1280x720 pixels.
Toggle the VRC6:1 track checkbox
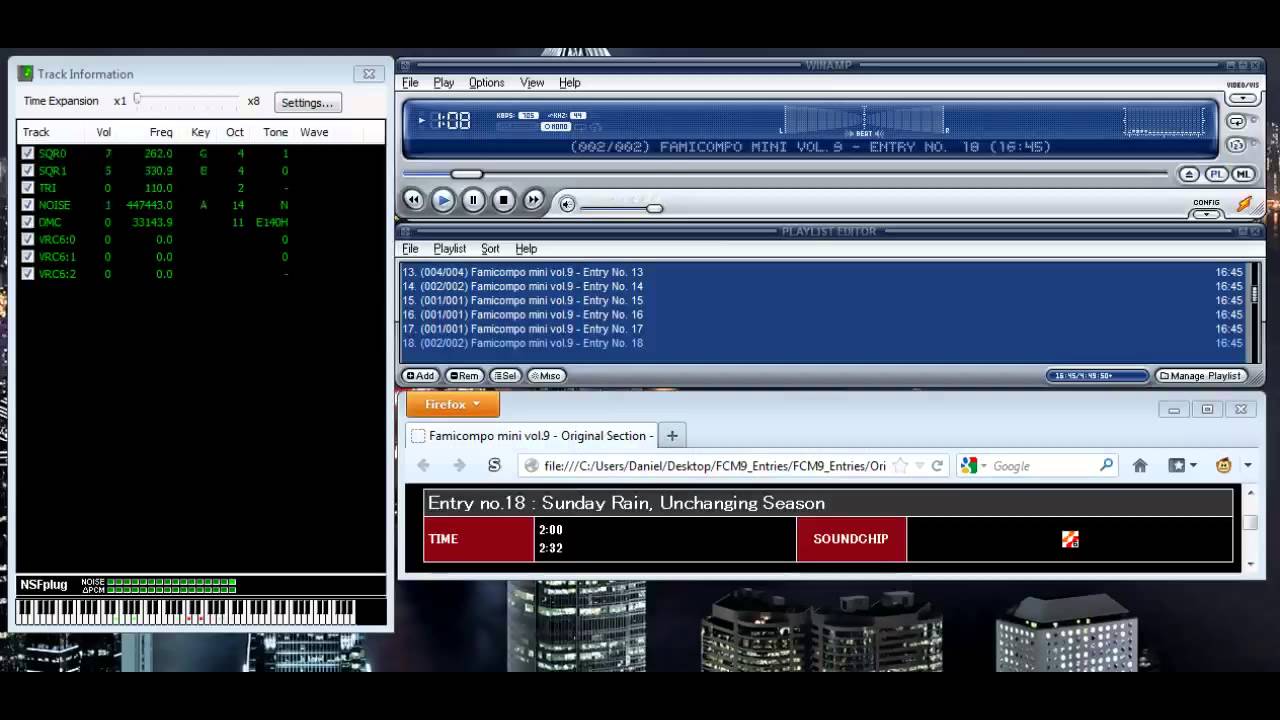[x=28, y=257]
